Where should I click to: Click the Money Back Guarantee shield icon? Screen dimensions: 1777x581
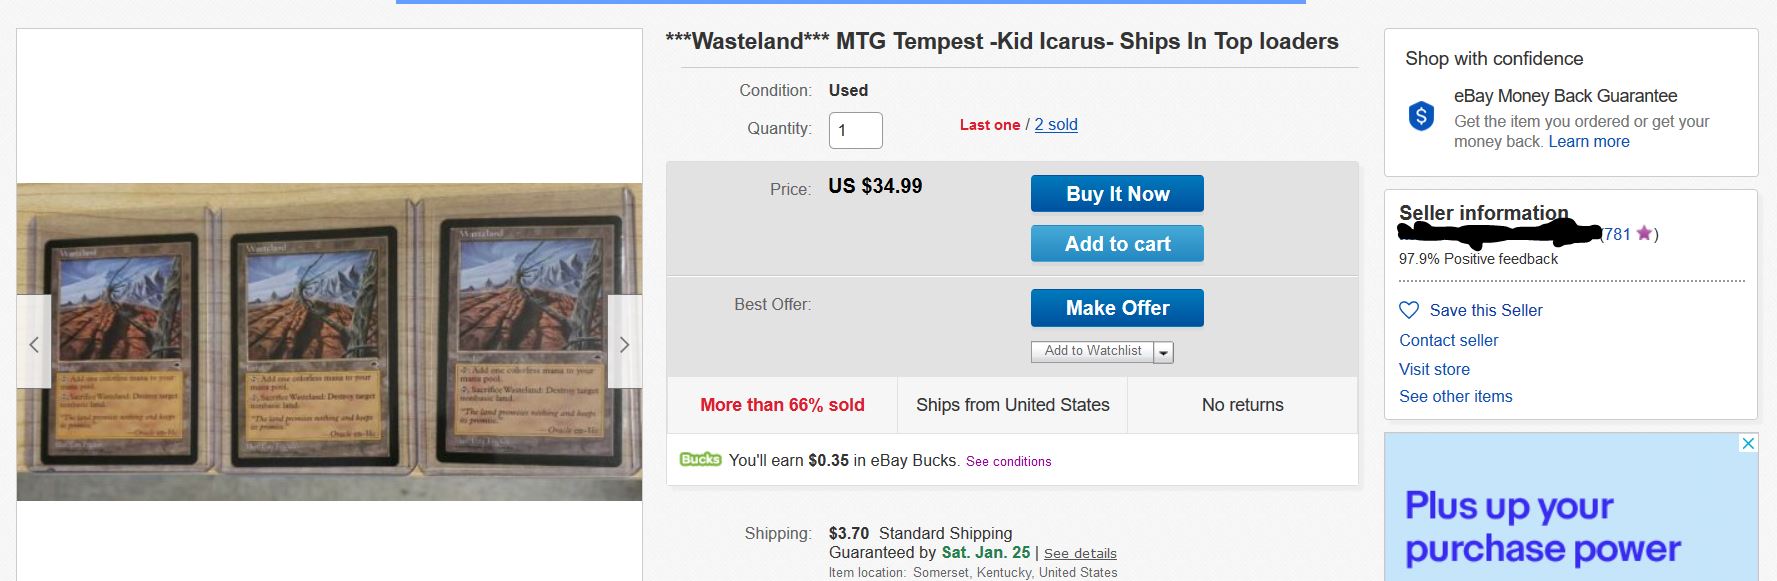(1421, 117)
